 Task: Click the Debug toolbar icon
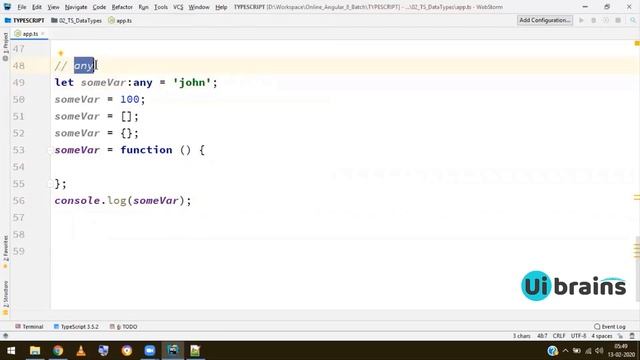pyautogui.click(x=593, y=20)
